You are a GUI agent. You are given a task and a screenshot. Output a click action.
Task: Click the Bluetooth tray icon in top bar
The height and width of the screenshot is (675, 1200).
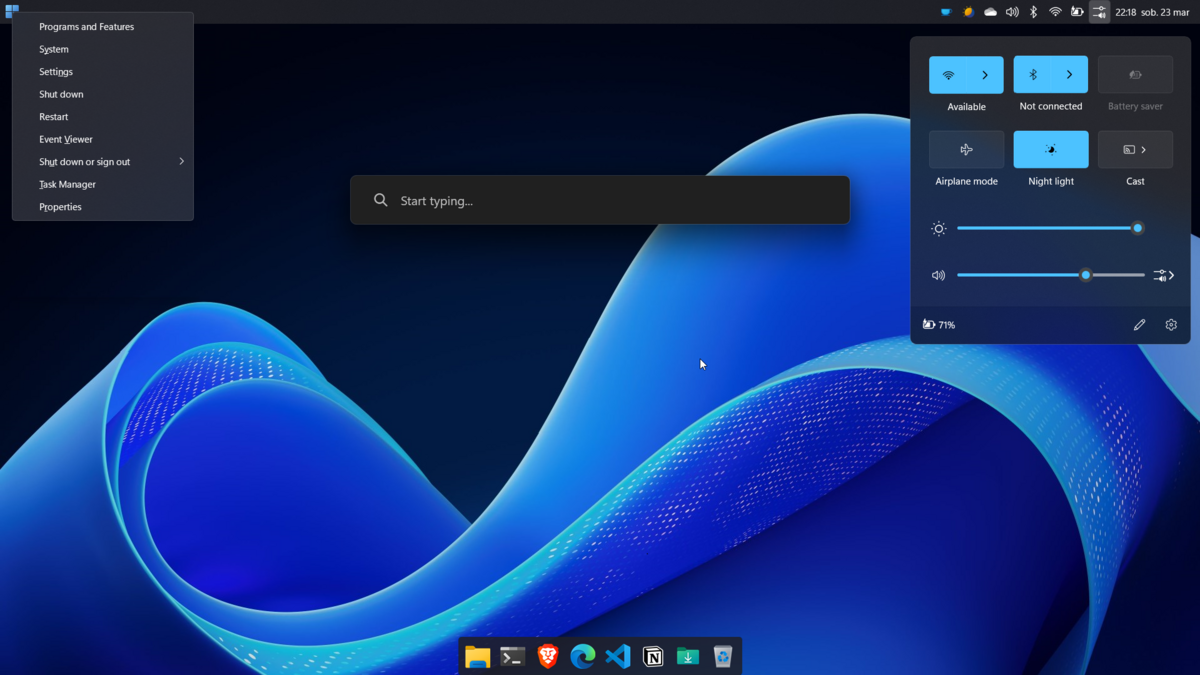pos(1033,12)
